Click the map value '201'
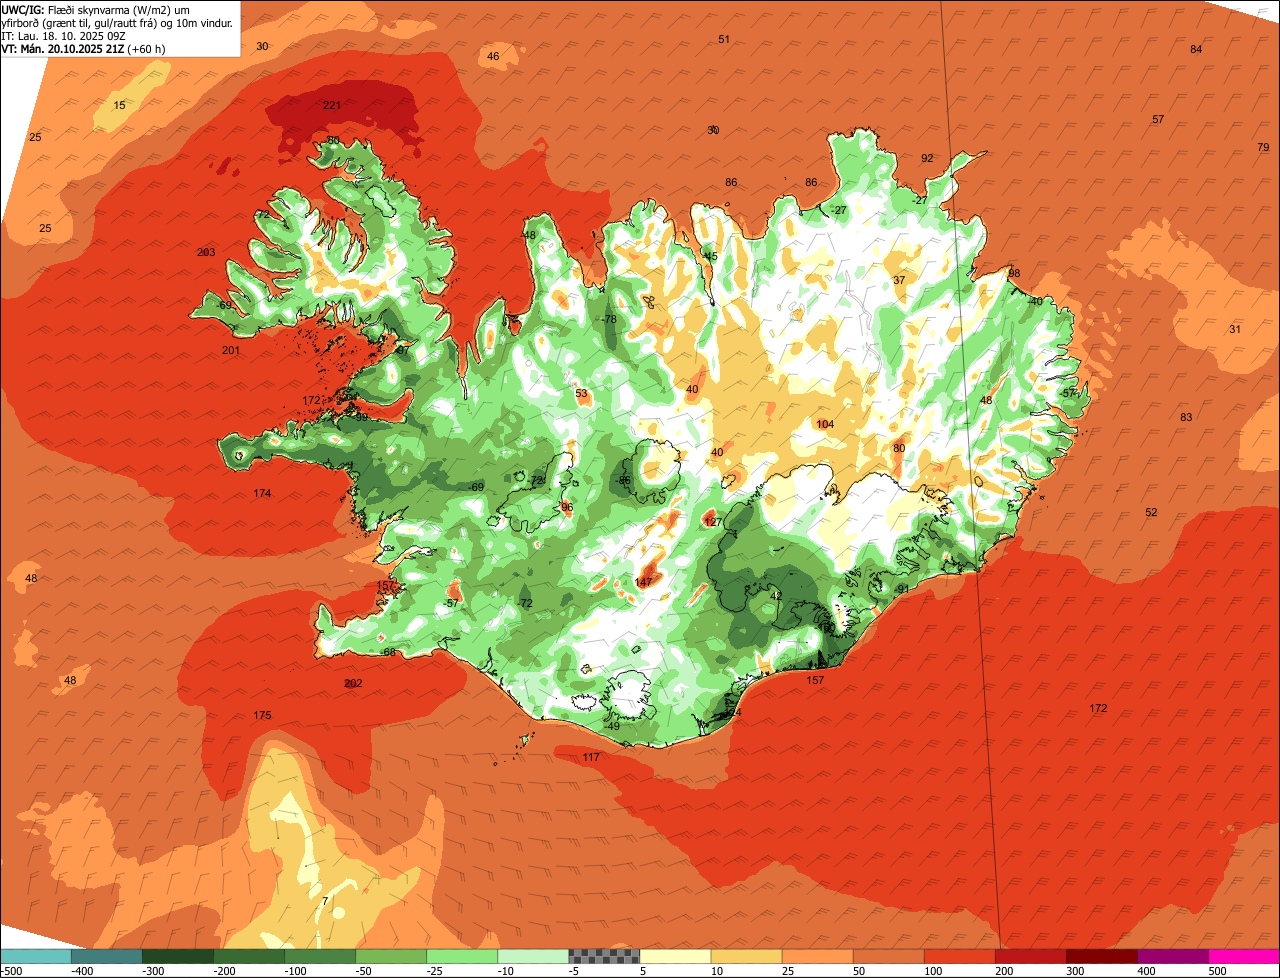This screenshot has width=1280, height=978. point(231,350)
